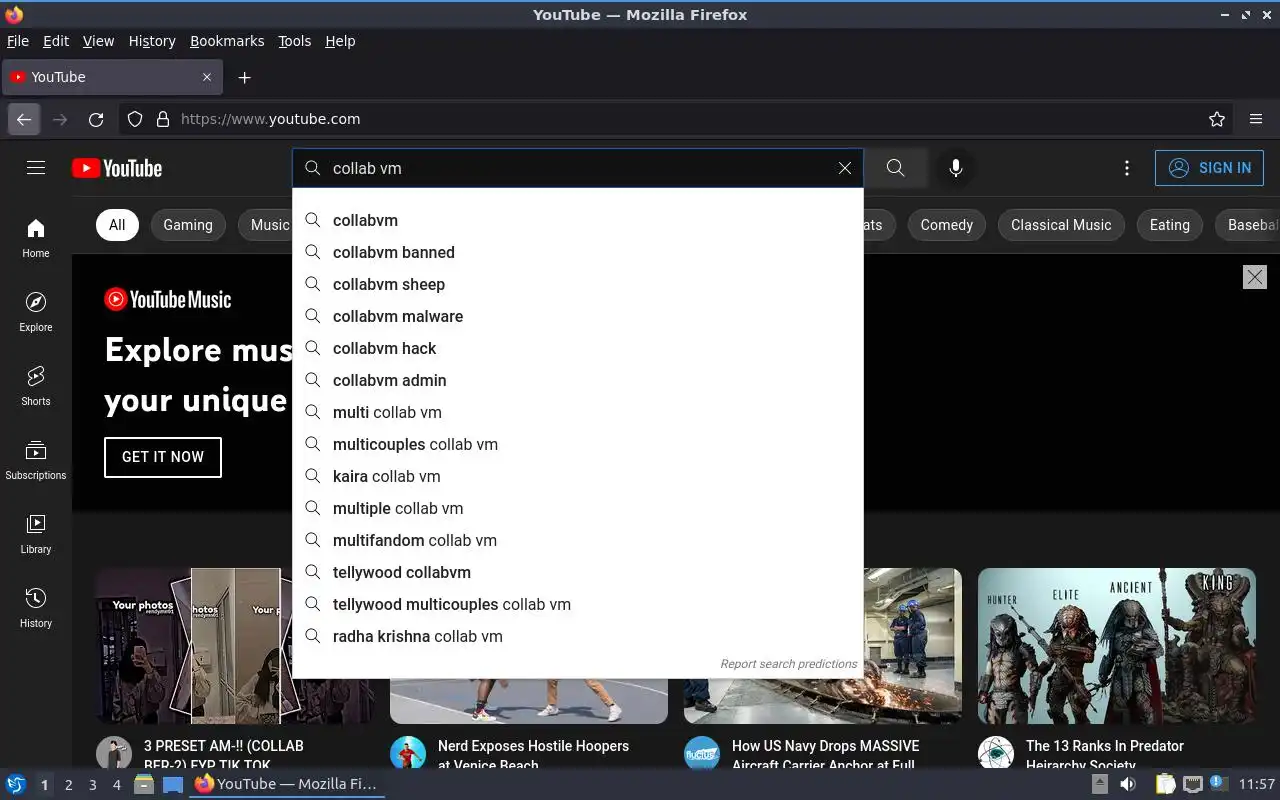Click the magnifier search button
The image size is (1280, 800).
tap(896, 168)
